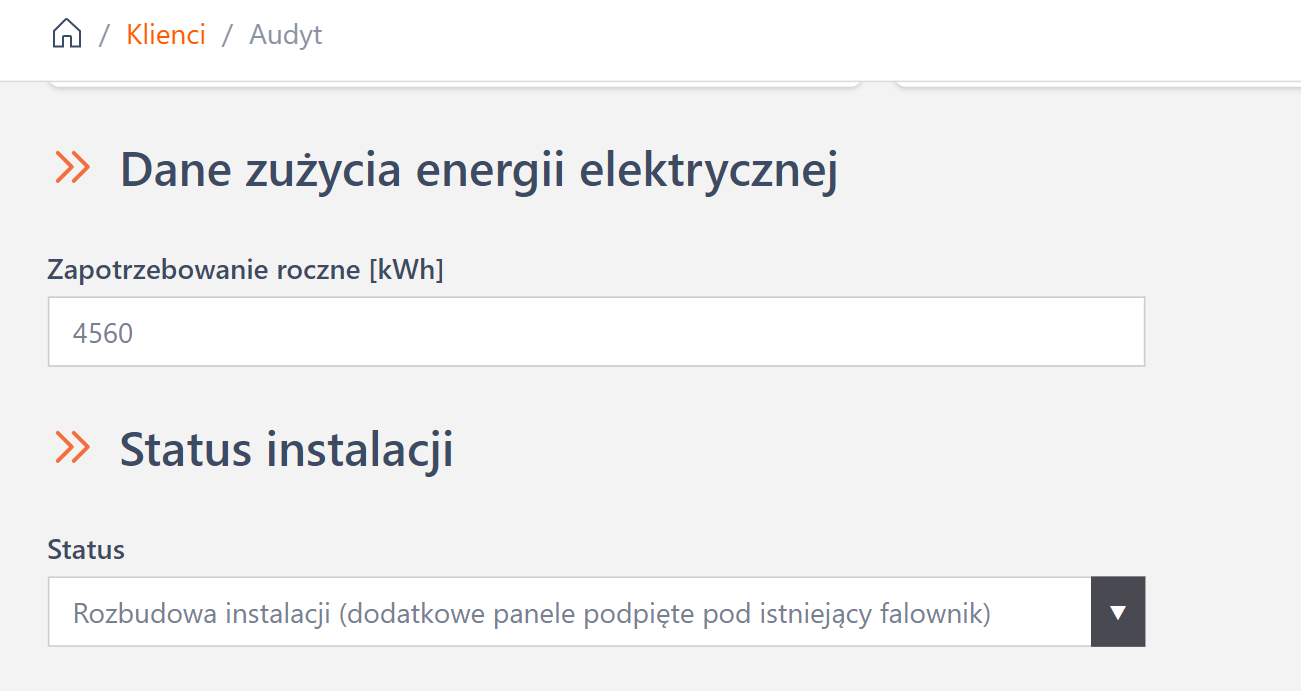This screenshot has height=691, width=1301.
Task: Click double-chevron icon beside energy data heading
Action: (x=73, y=168)
